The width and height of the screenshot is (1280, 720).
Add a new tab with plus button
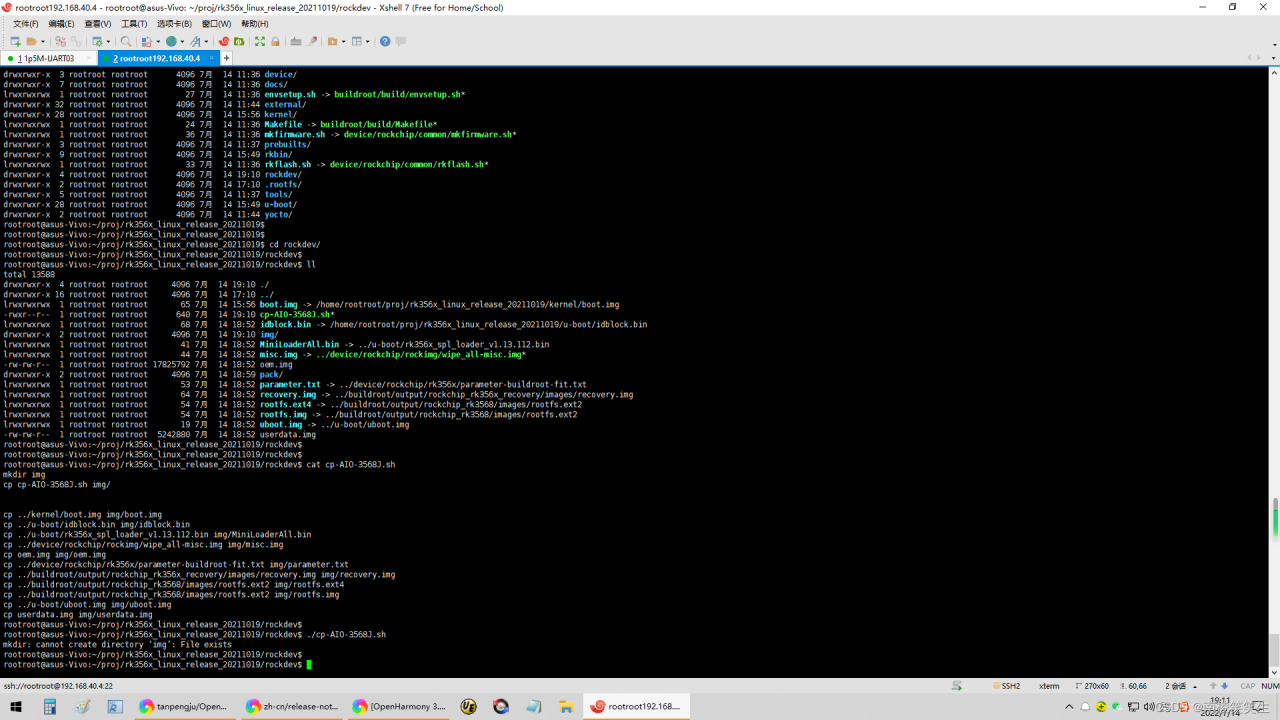226,58
